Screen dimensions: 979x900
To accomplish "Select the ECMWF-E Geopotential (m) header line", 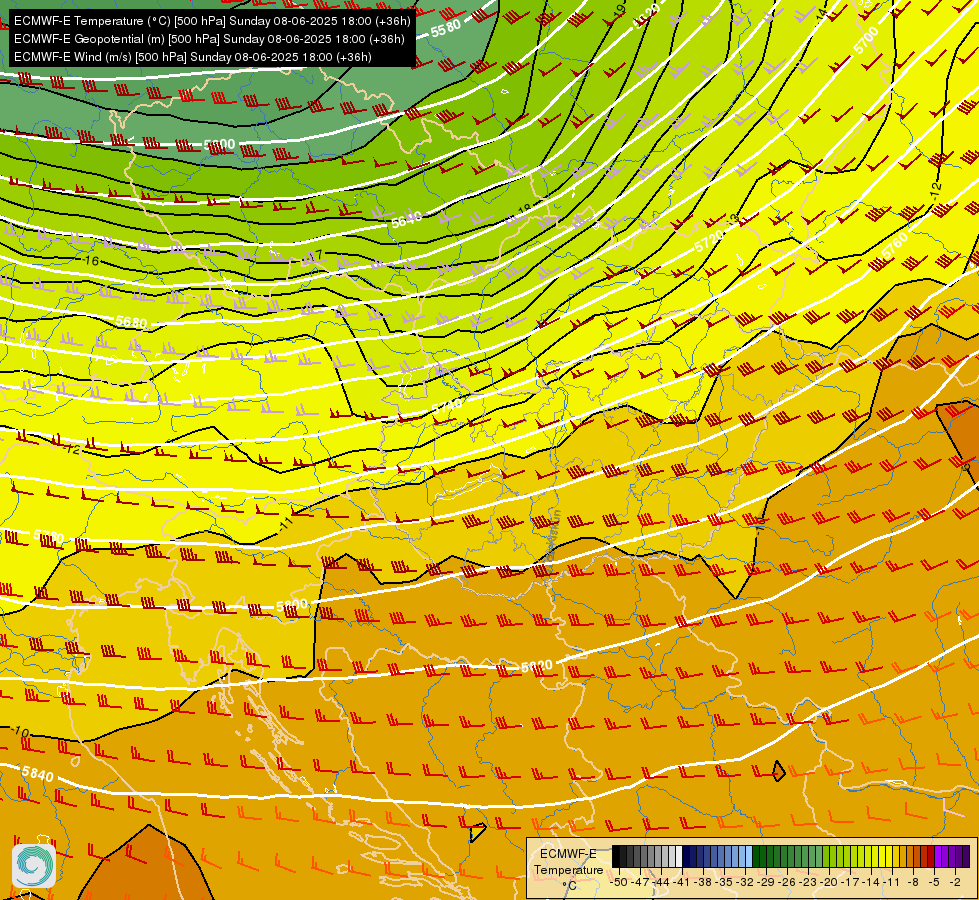I will [x=209, y=39].
